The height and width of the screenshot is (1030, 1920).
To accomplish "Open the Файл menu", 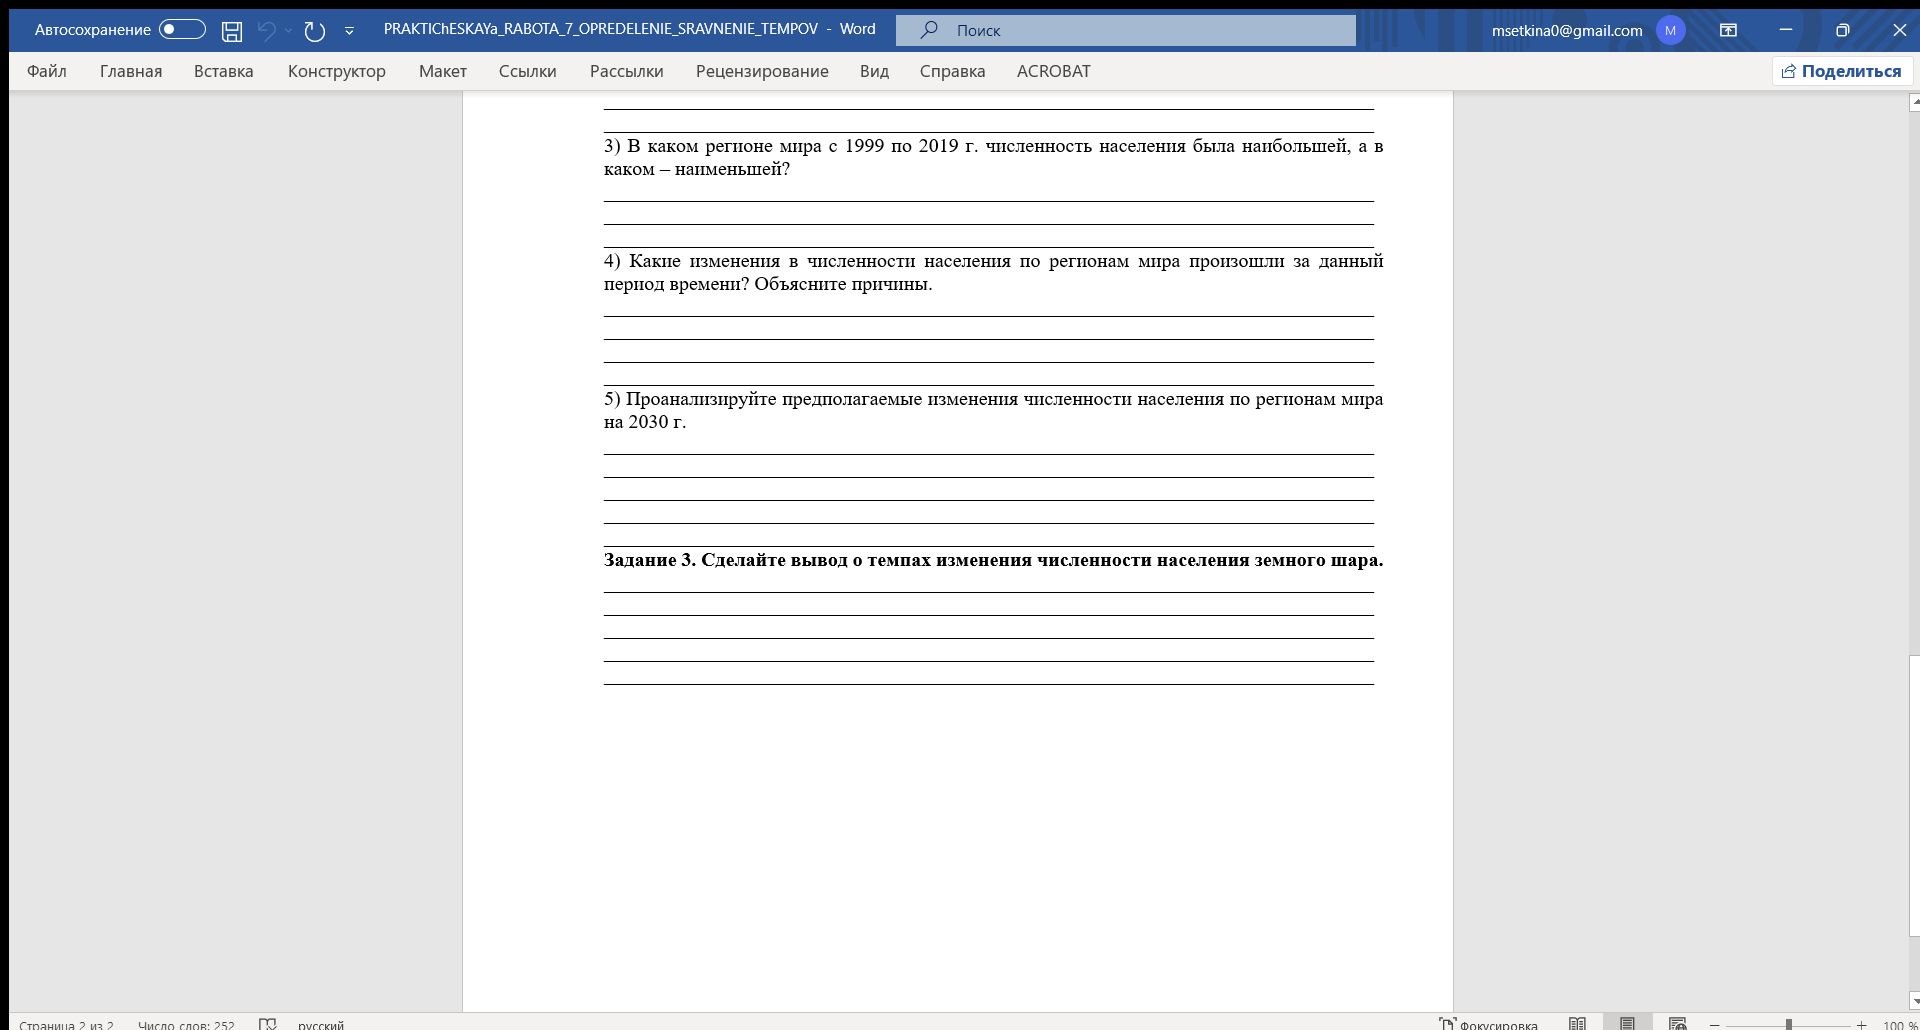I will [47, 71].
